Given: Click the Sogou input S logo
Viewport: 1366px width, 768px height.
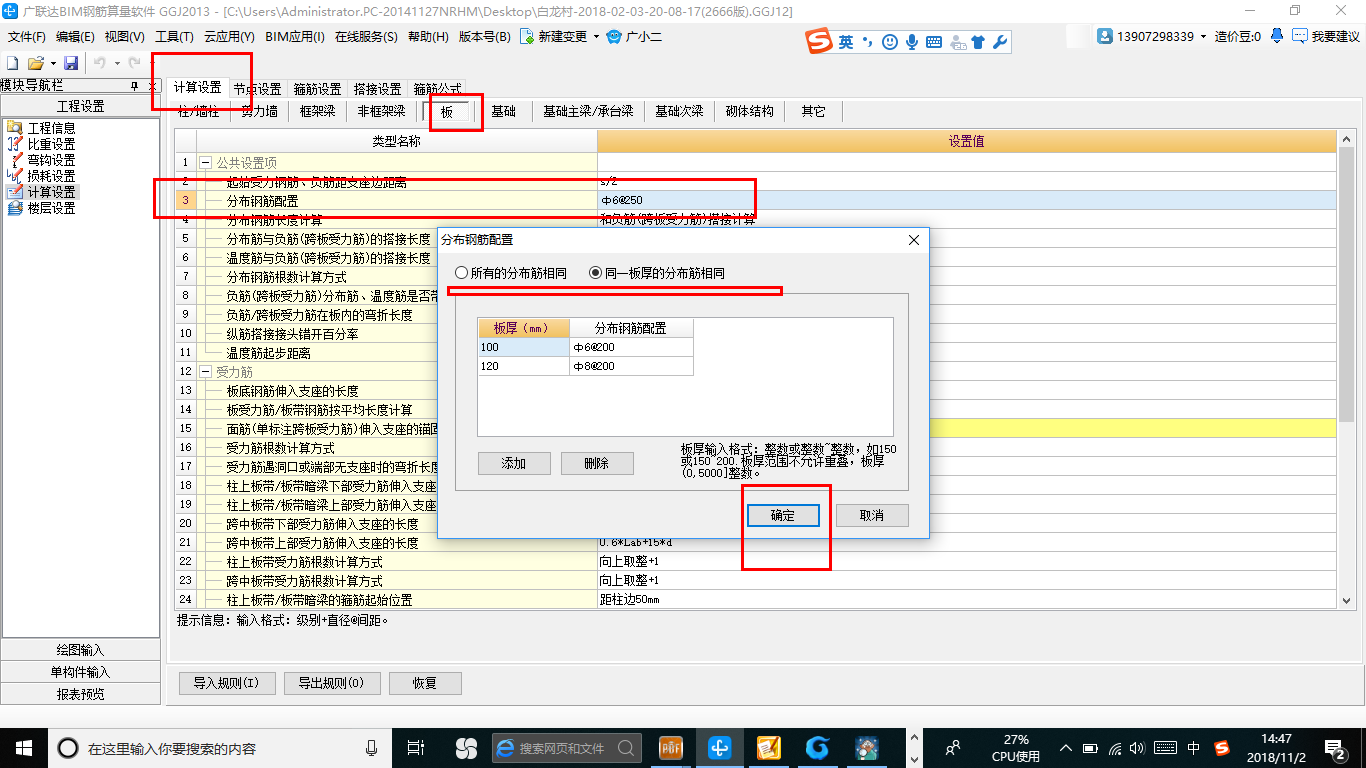Looking at the screenshot, I should click(820, 41).
